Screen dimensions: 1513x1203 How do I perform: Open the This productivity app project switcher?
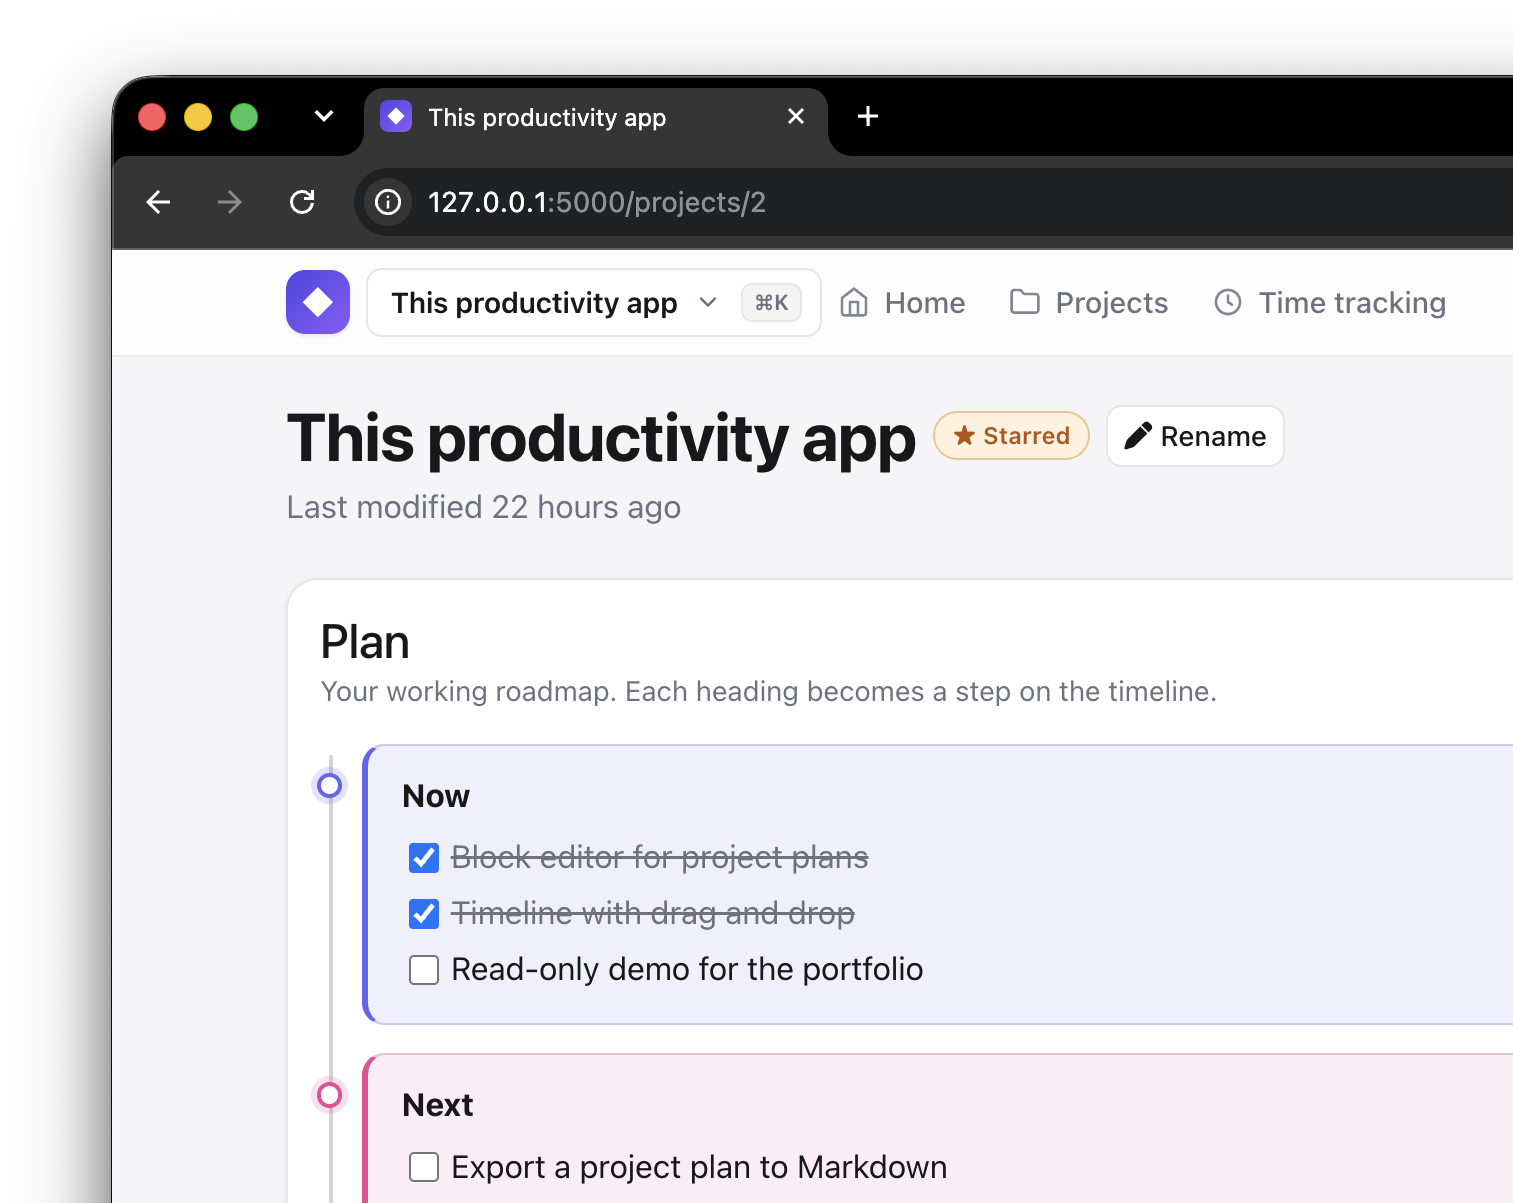tap(594, 302)
